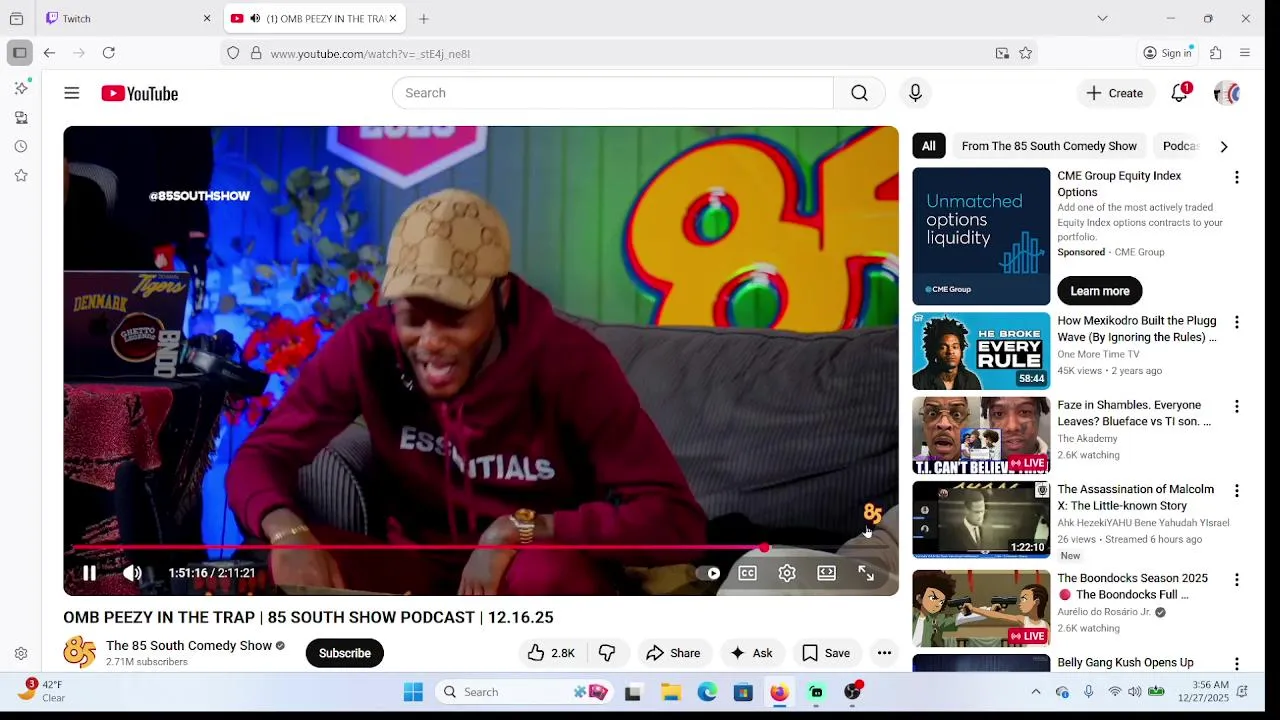Start a voice search with the microphone
The image size is (1280, 720).
coord(915,93)
